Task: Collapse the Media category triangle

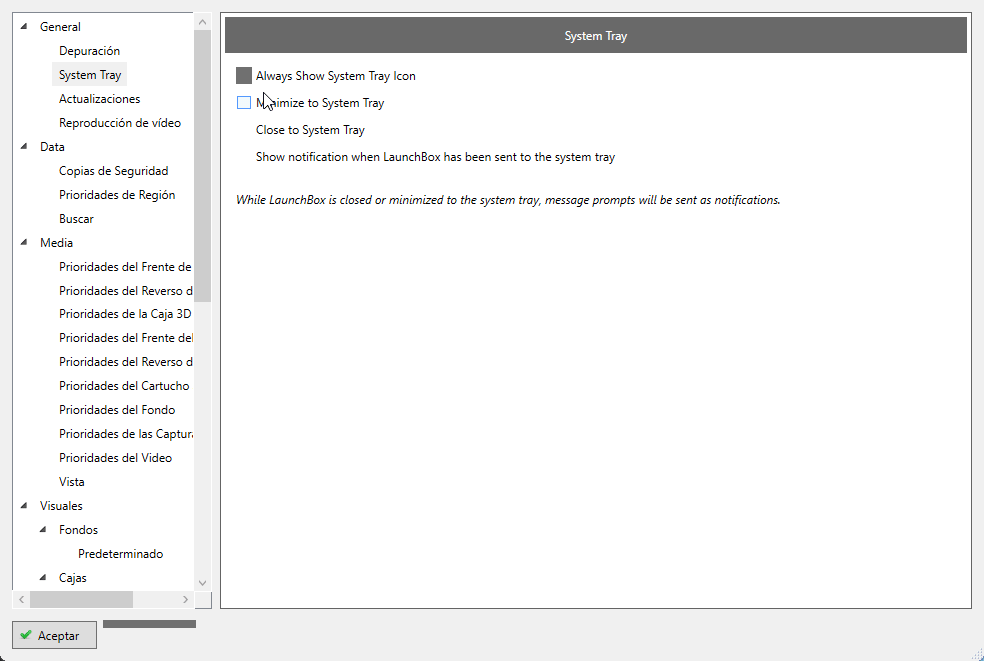Action: 24,243
